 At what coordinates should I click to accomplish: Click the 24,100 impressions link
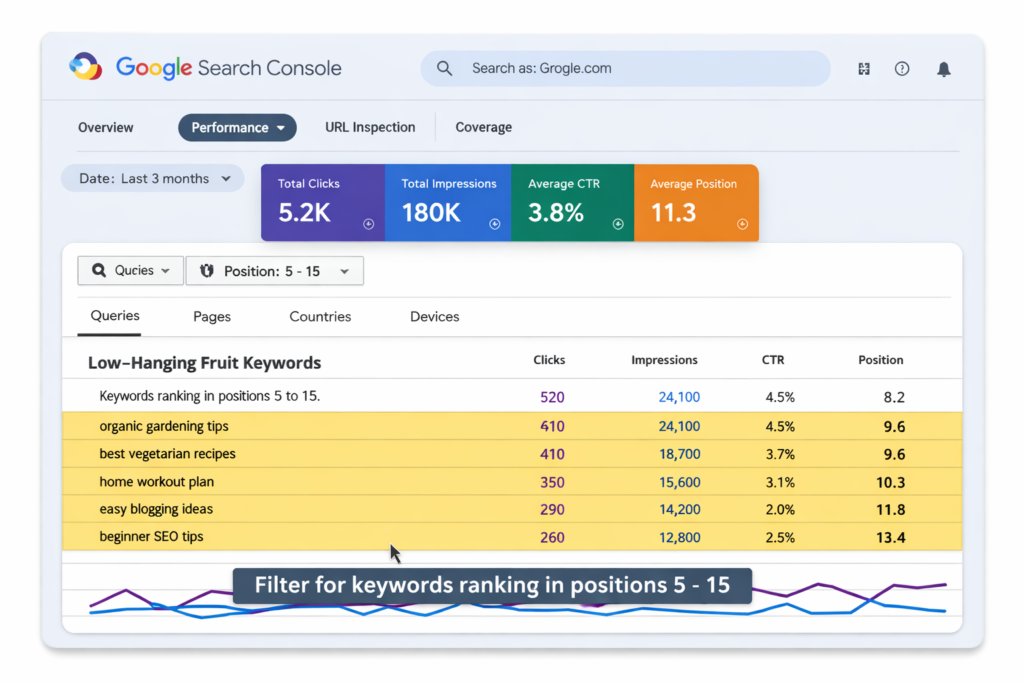click(x=678, y=396)
